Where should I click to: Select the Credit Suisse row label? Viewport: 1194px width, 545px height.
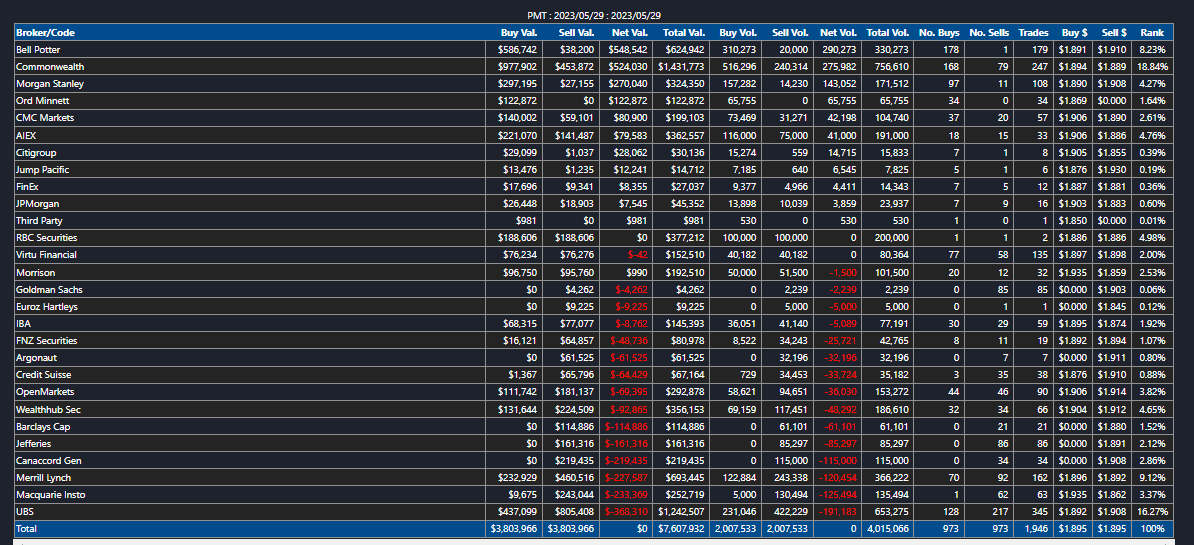[x=43, y=375]
